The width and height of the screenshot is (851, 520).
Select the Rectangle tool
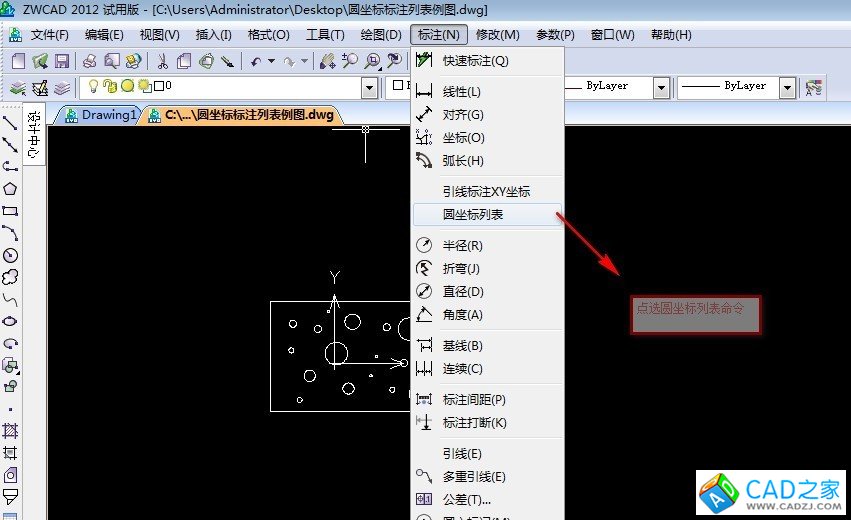coord(10,211)
